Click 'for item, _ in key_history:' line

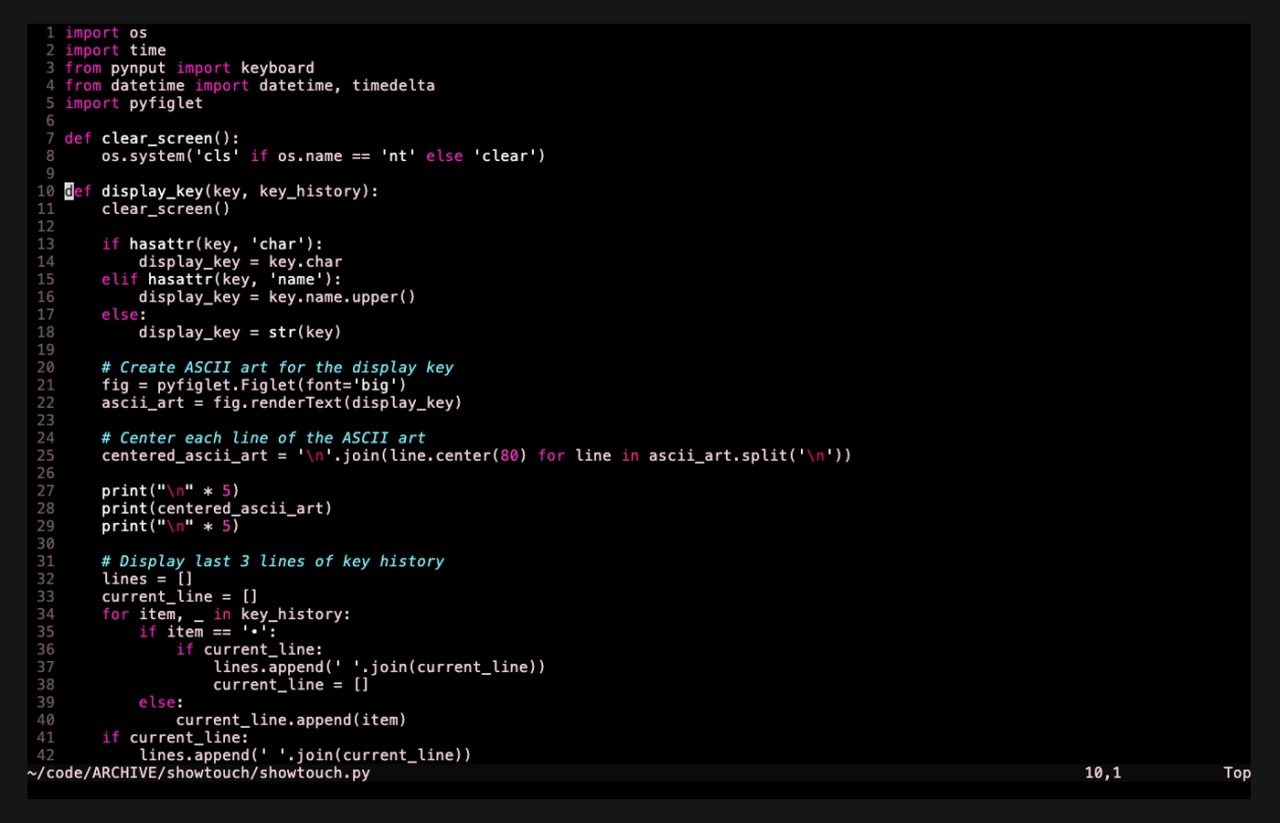(226, 615)
